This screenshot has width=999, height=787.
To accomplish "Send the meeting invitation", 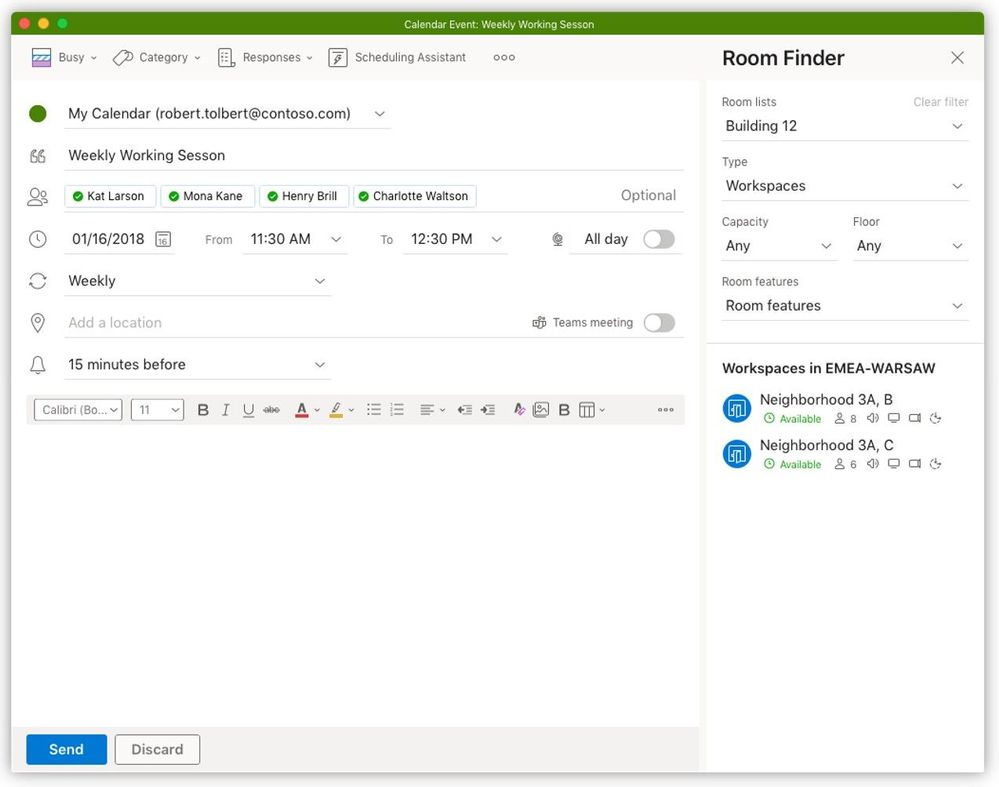I will [x=66, y=749].
